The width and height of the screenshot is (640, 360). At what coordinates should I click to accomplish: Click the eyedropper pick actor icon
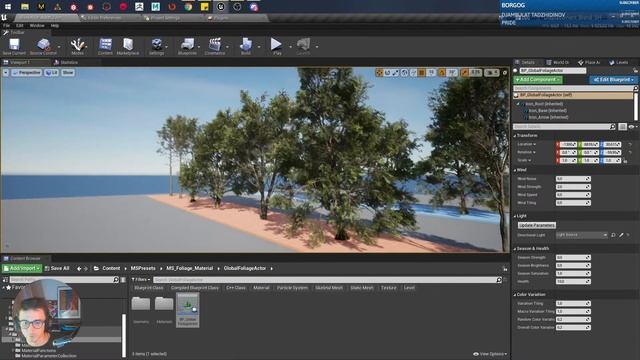click(x=621, y=235)
